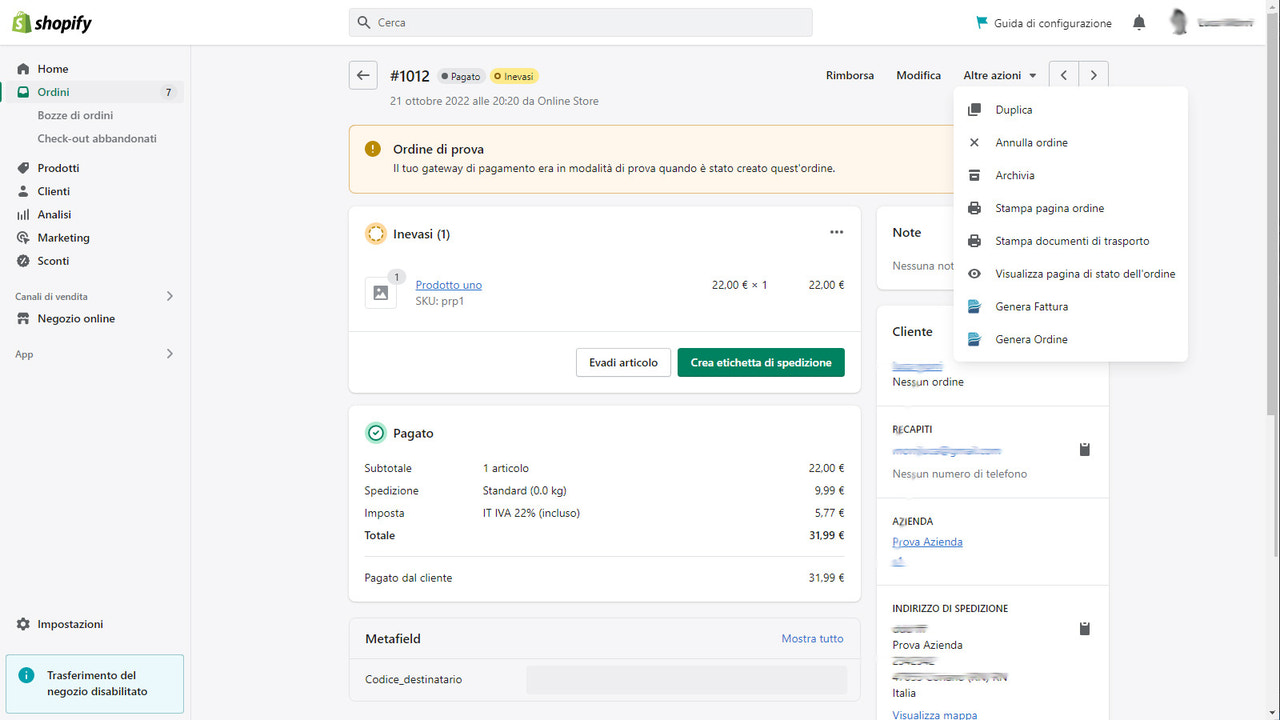Click the Ordini count badge 7

coord(168,92)
